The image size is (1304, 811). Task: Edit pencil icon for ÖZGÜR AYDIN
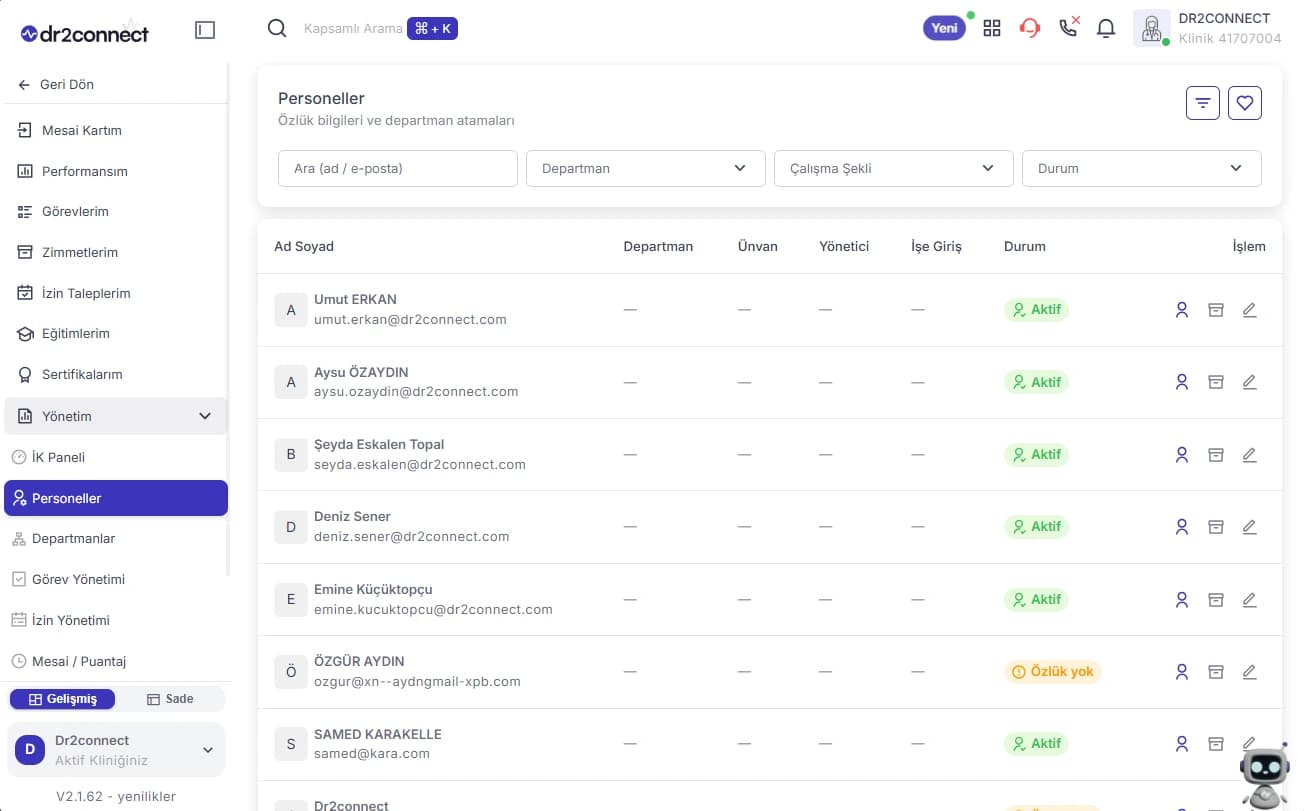[1249, 672]
